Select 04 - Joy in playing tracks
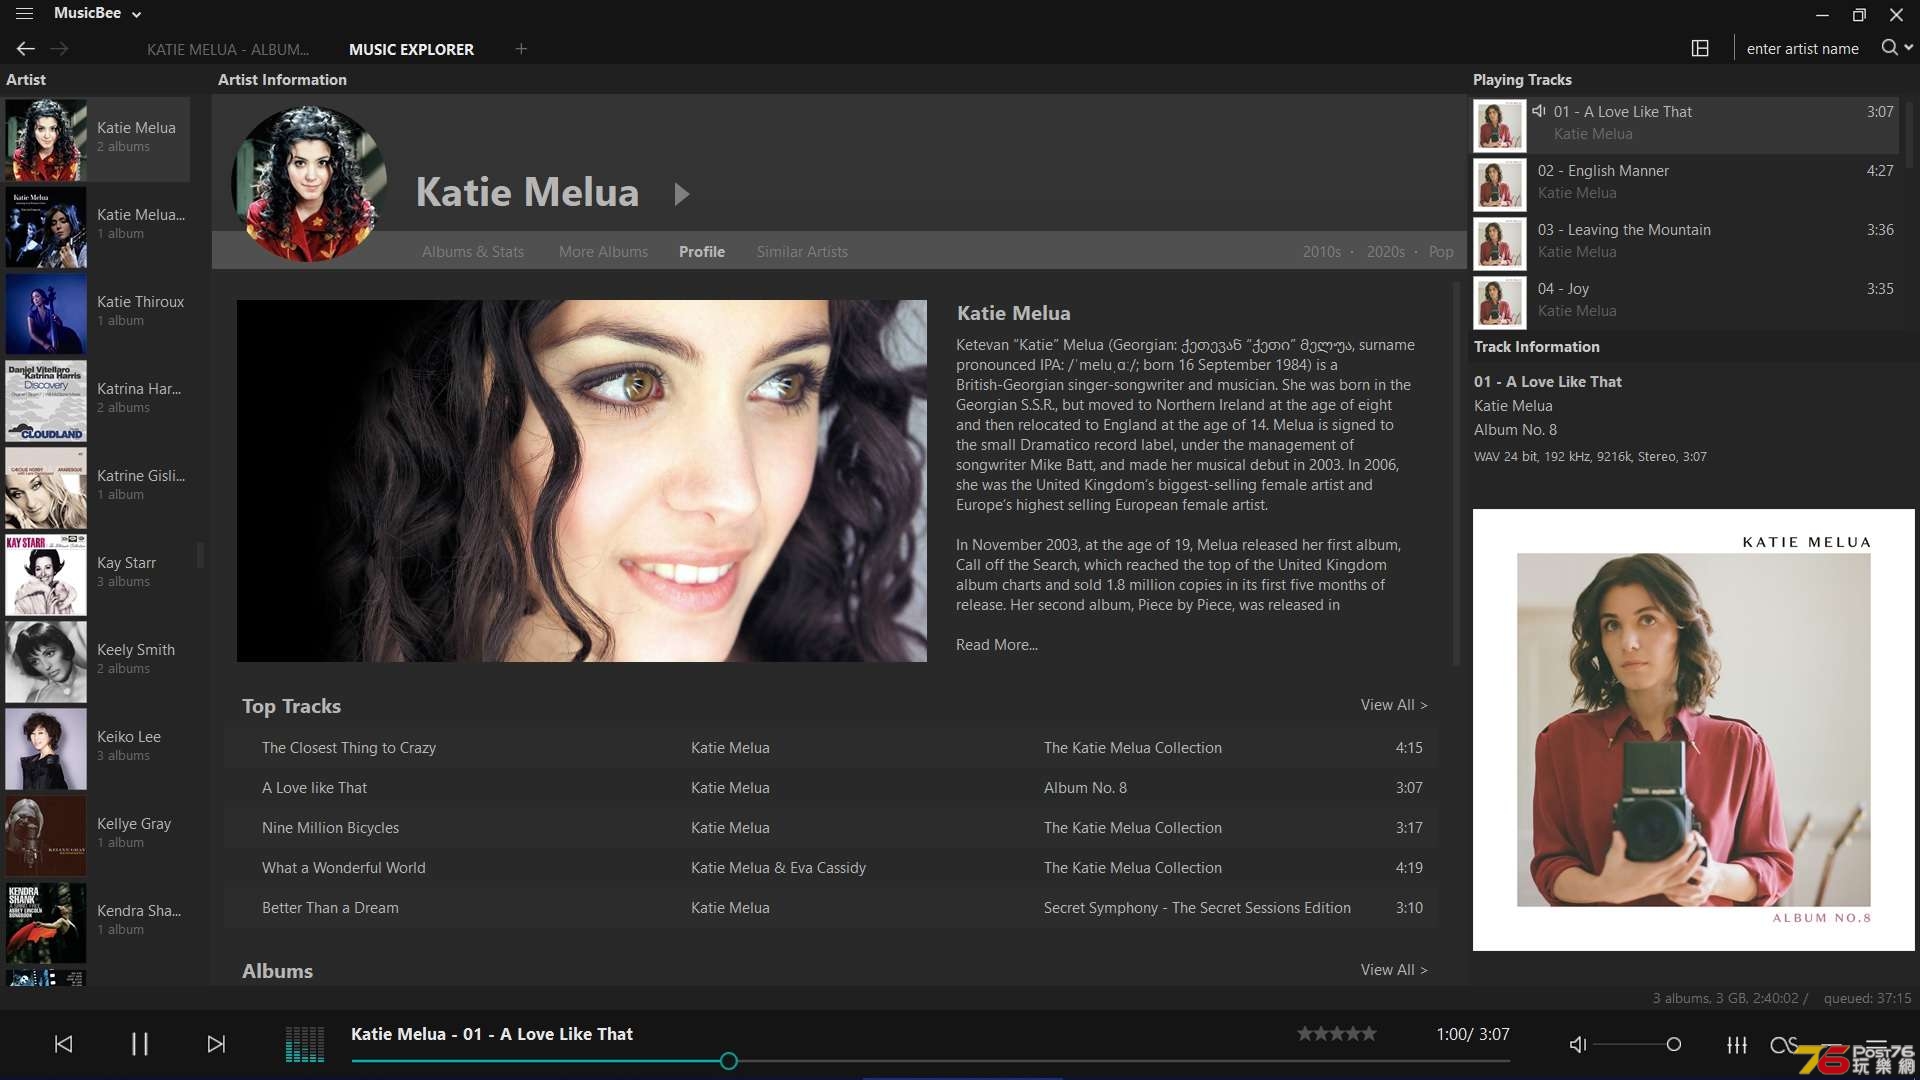 tap(1686, 302)
